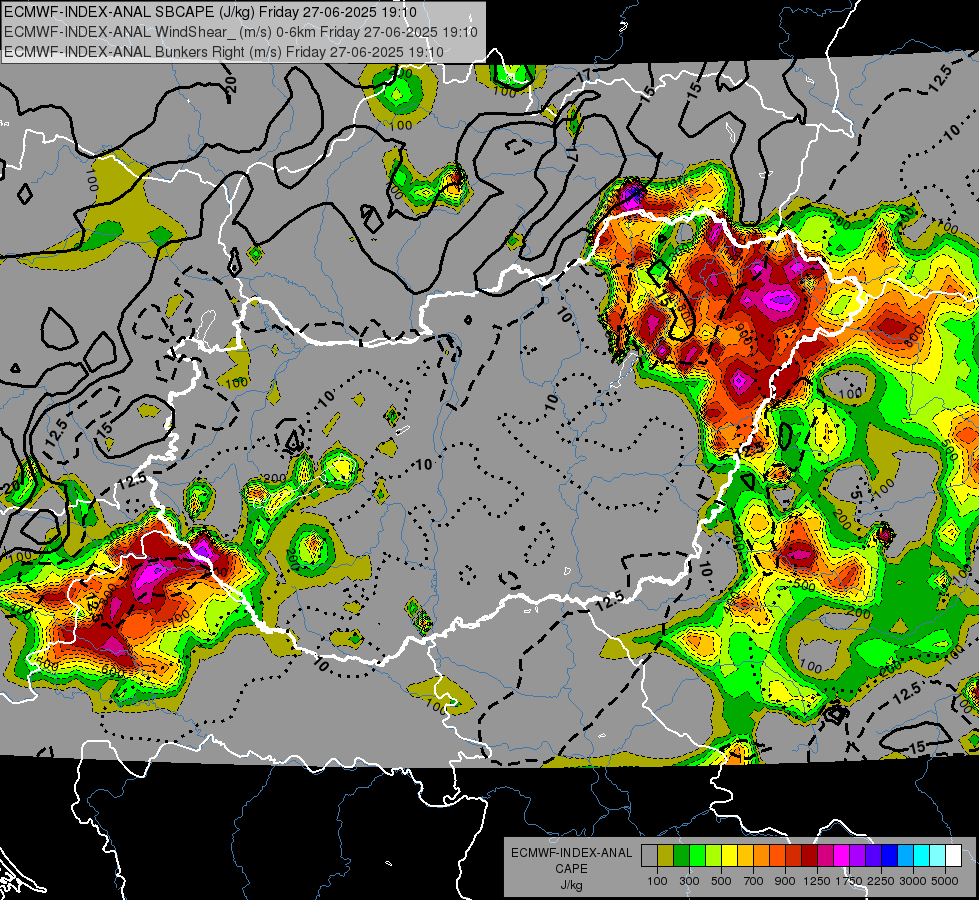Select the pale cyan legend swatch
This screenshot has height=900, width=979.
point(938,856)
